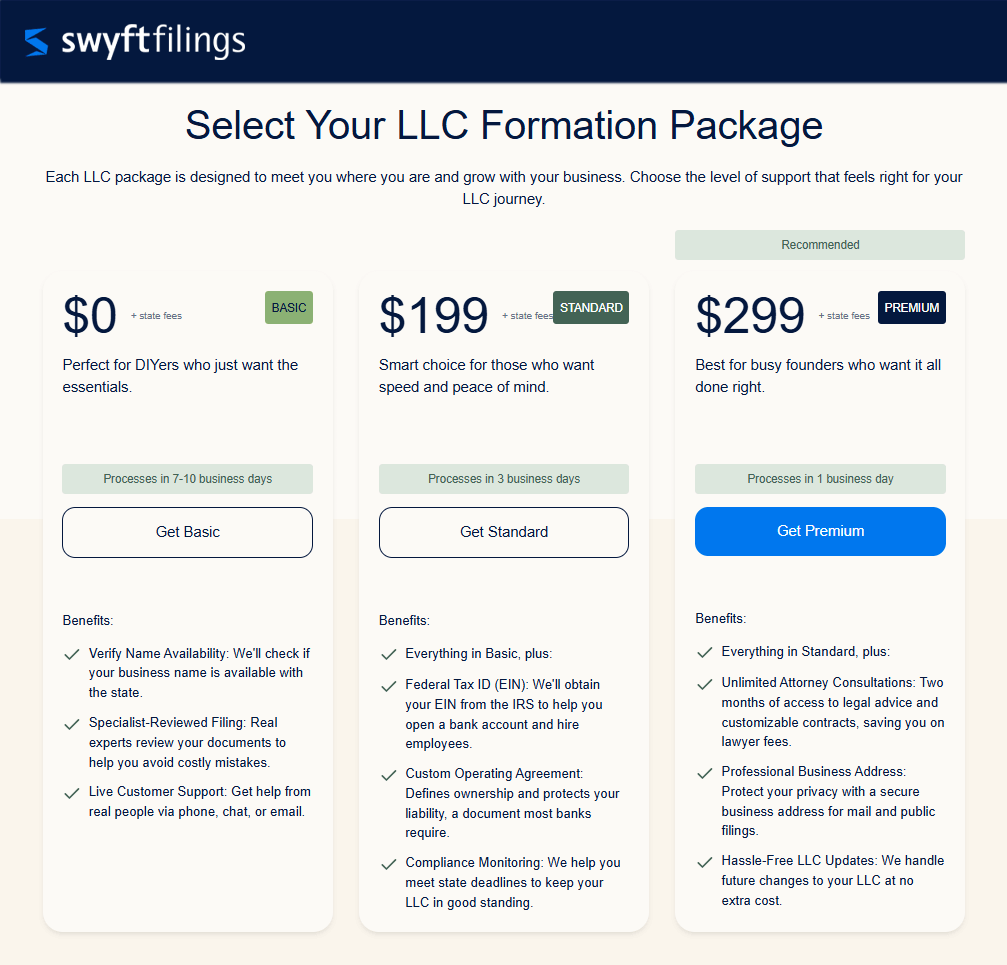Select the $199 Standard price

[x=433, y=315]
